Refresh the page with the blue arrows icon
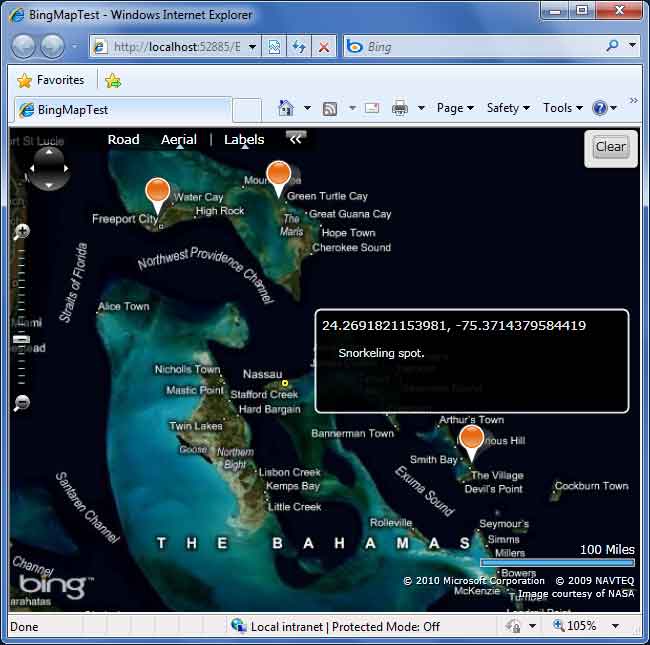Image resolution: width=650 pixels, height=645 pixels. 298,47
